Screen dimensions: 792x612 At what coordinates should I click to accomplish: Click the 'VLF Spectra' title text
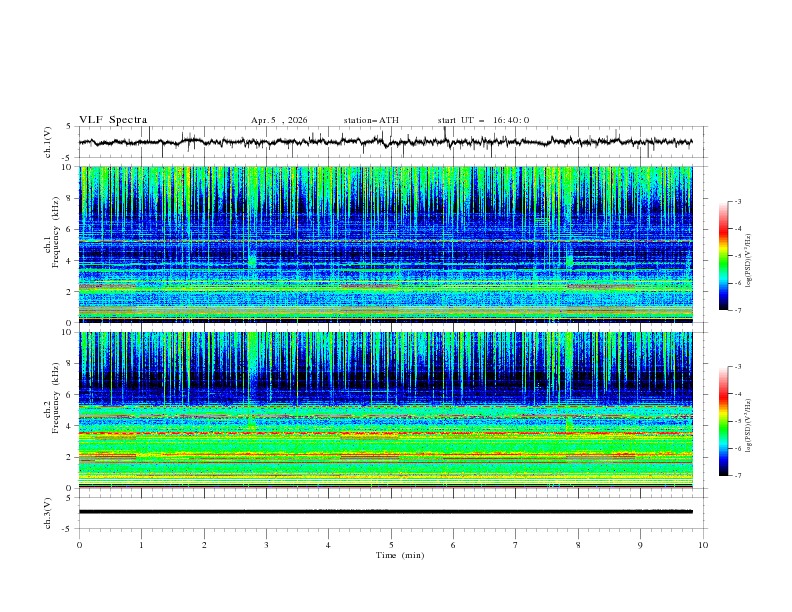click(x=113, y=120)
